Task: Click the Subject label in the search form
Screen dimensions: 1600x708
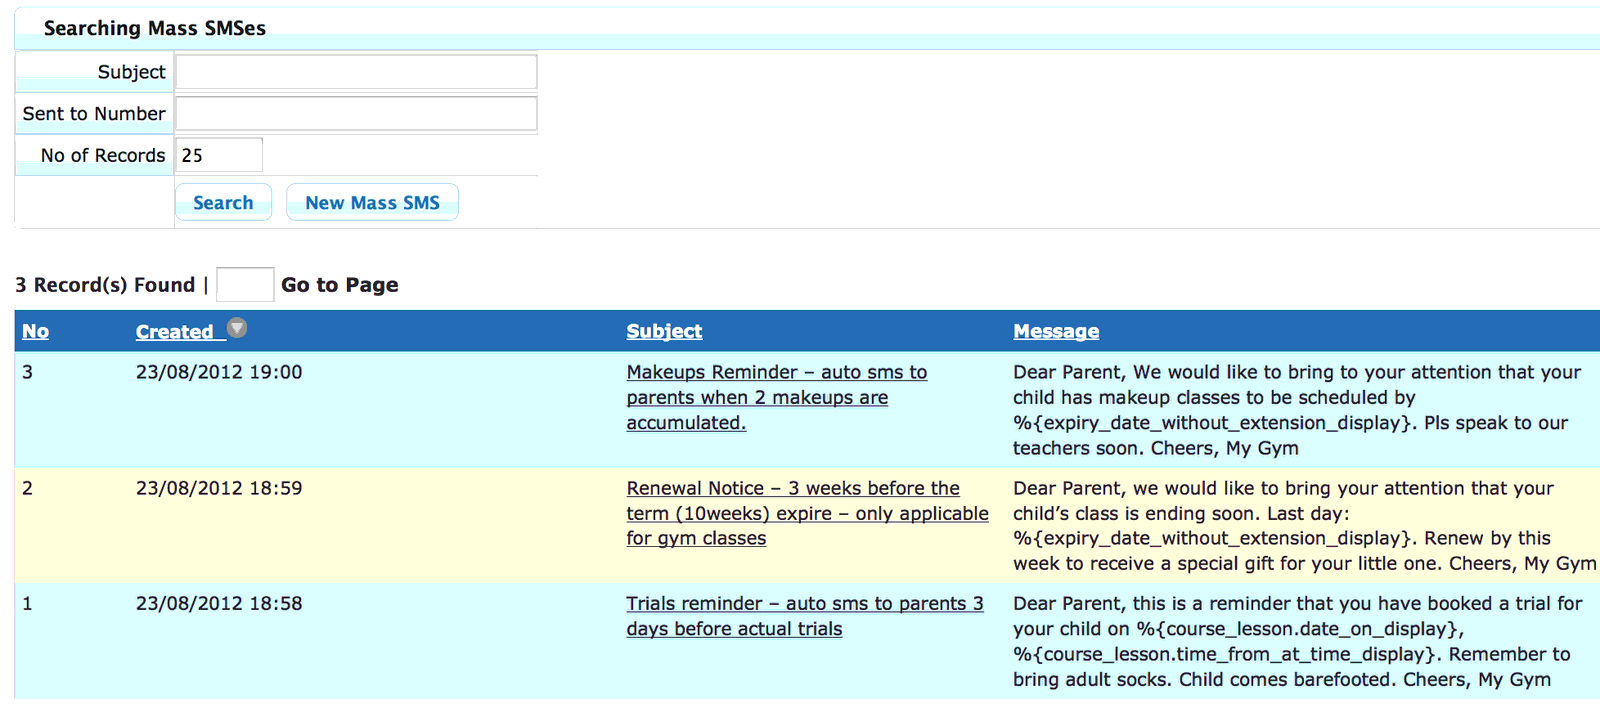Action: (x=132, y=72)
